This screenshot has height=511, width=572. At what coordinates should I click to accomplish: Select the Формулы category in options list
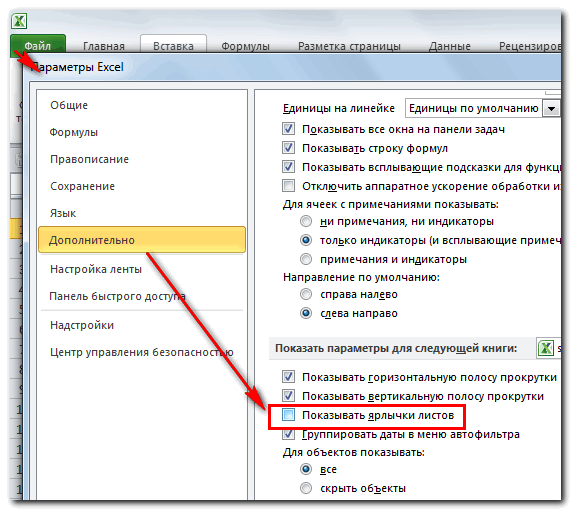tap(74, 132)
